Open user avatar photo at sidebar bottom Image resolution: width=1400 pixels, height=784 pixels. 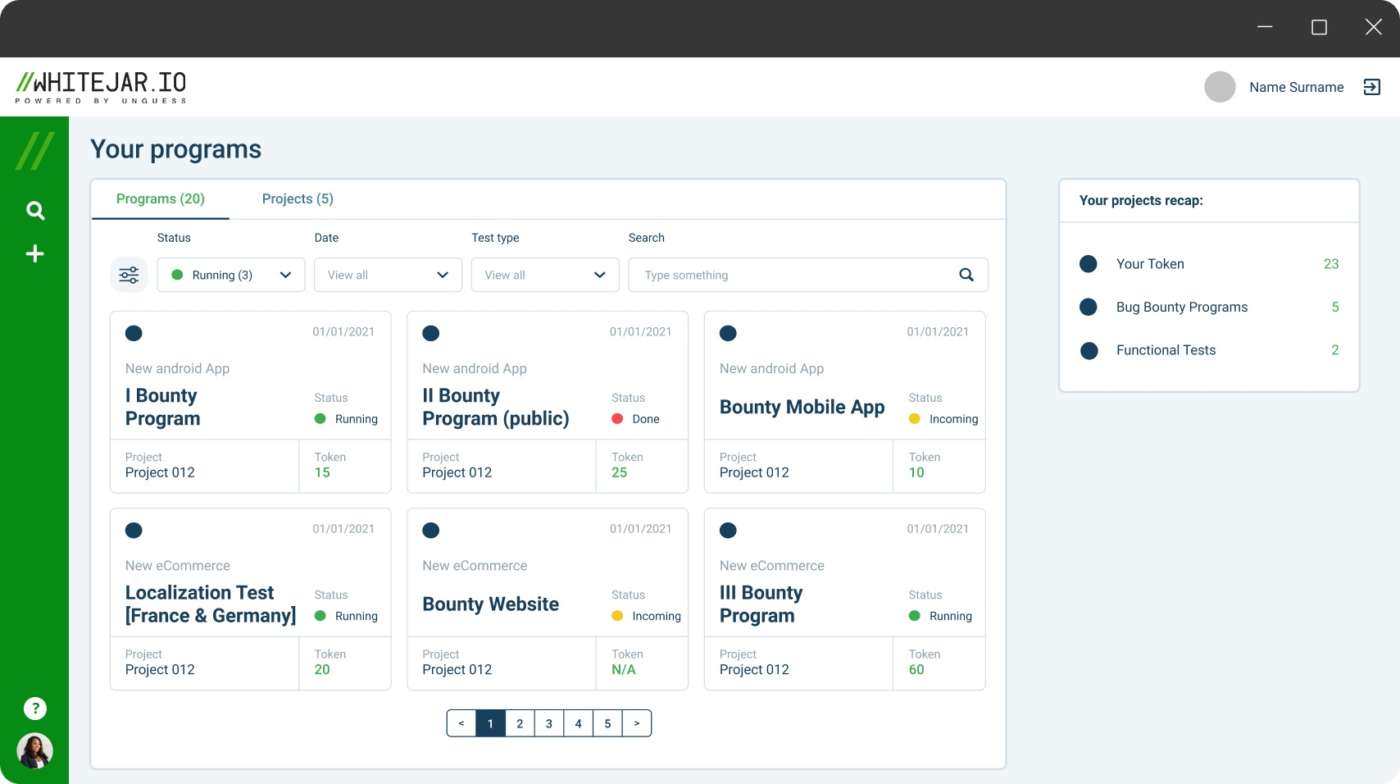tap(35, 750)
